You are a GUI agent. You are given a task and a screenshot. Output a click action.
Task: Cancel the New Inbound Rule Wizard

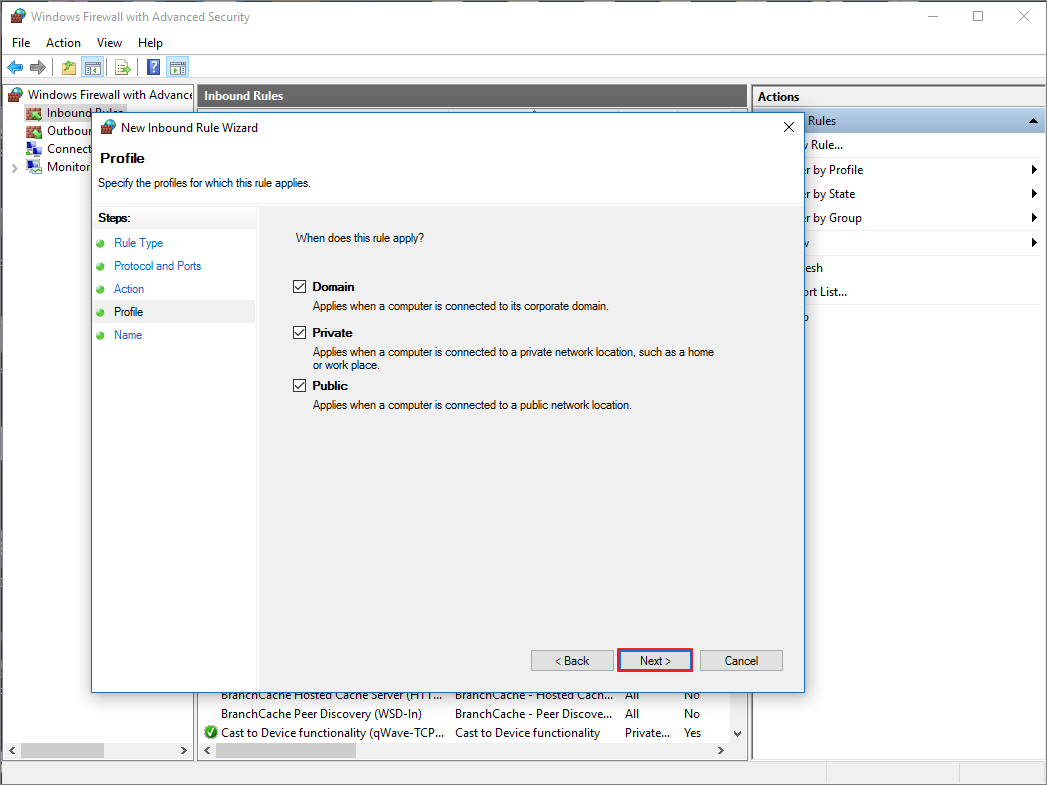tap(741, 661)
